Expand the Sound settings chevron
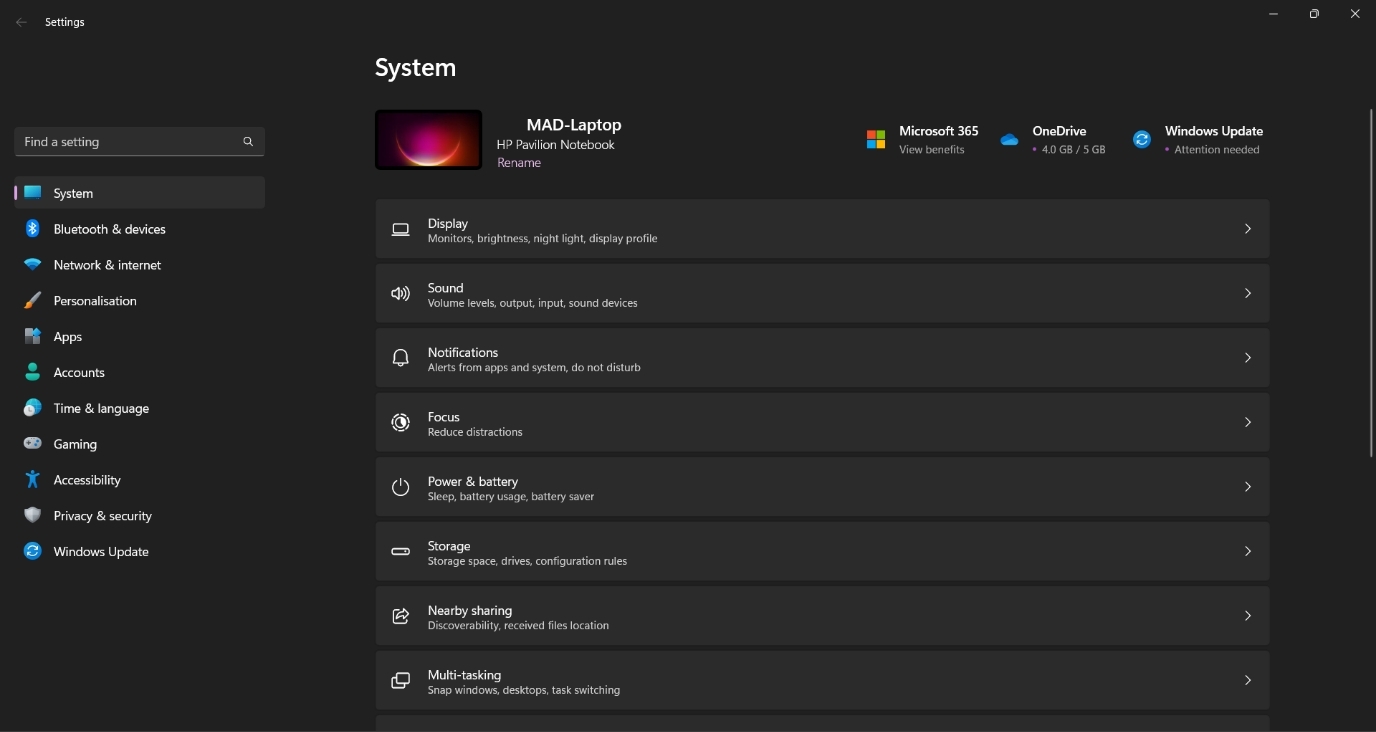 [1247, 293]
